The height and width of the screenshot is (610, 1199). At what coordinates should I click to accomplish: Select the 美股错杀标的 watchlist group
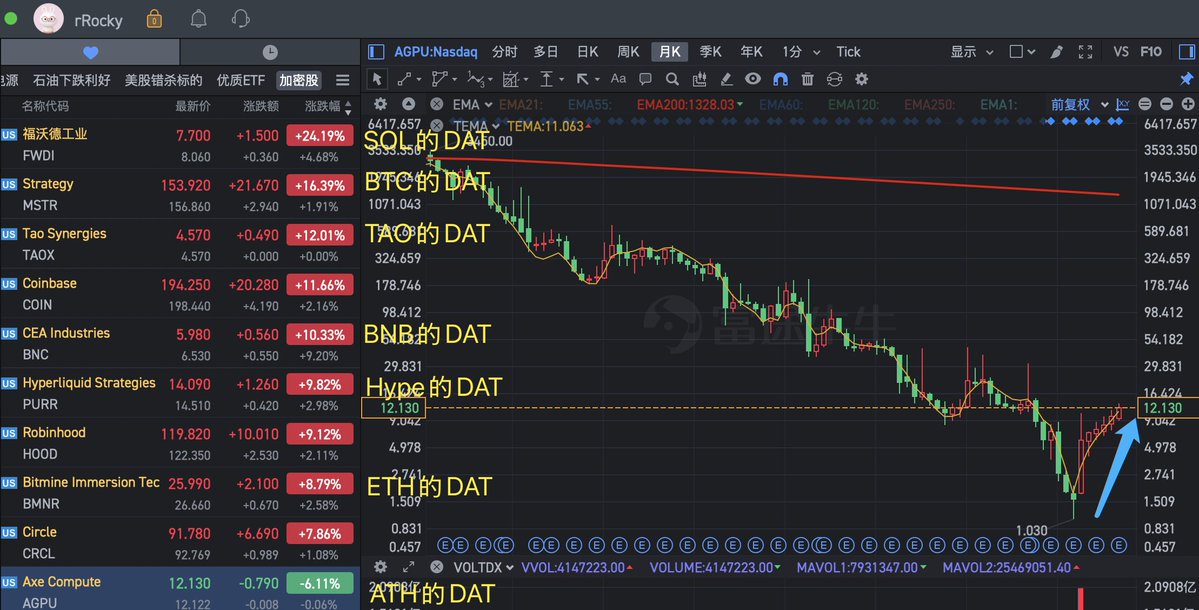point(164,79)
